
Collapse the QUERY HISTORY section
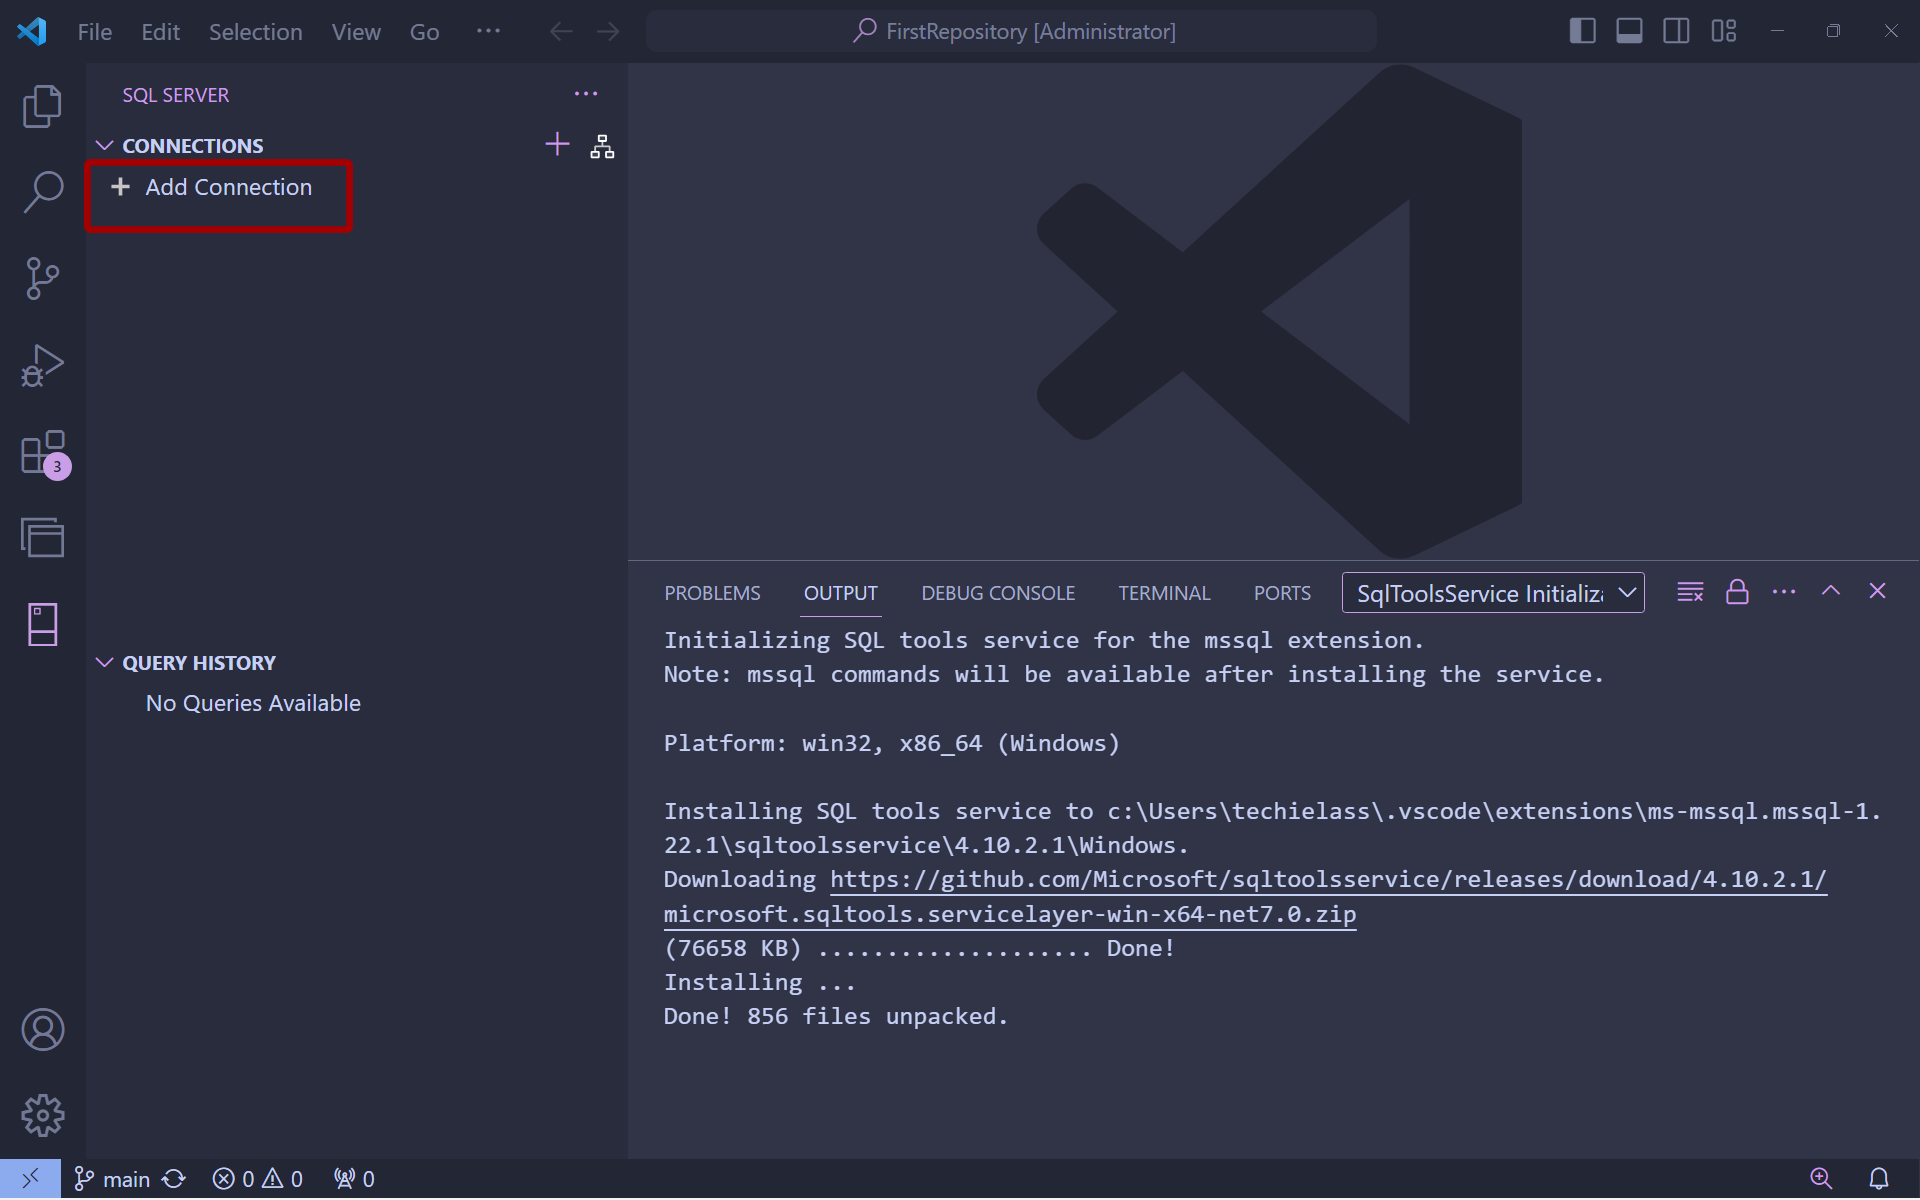pyautogui.click(x=106, y=661)
